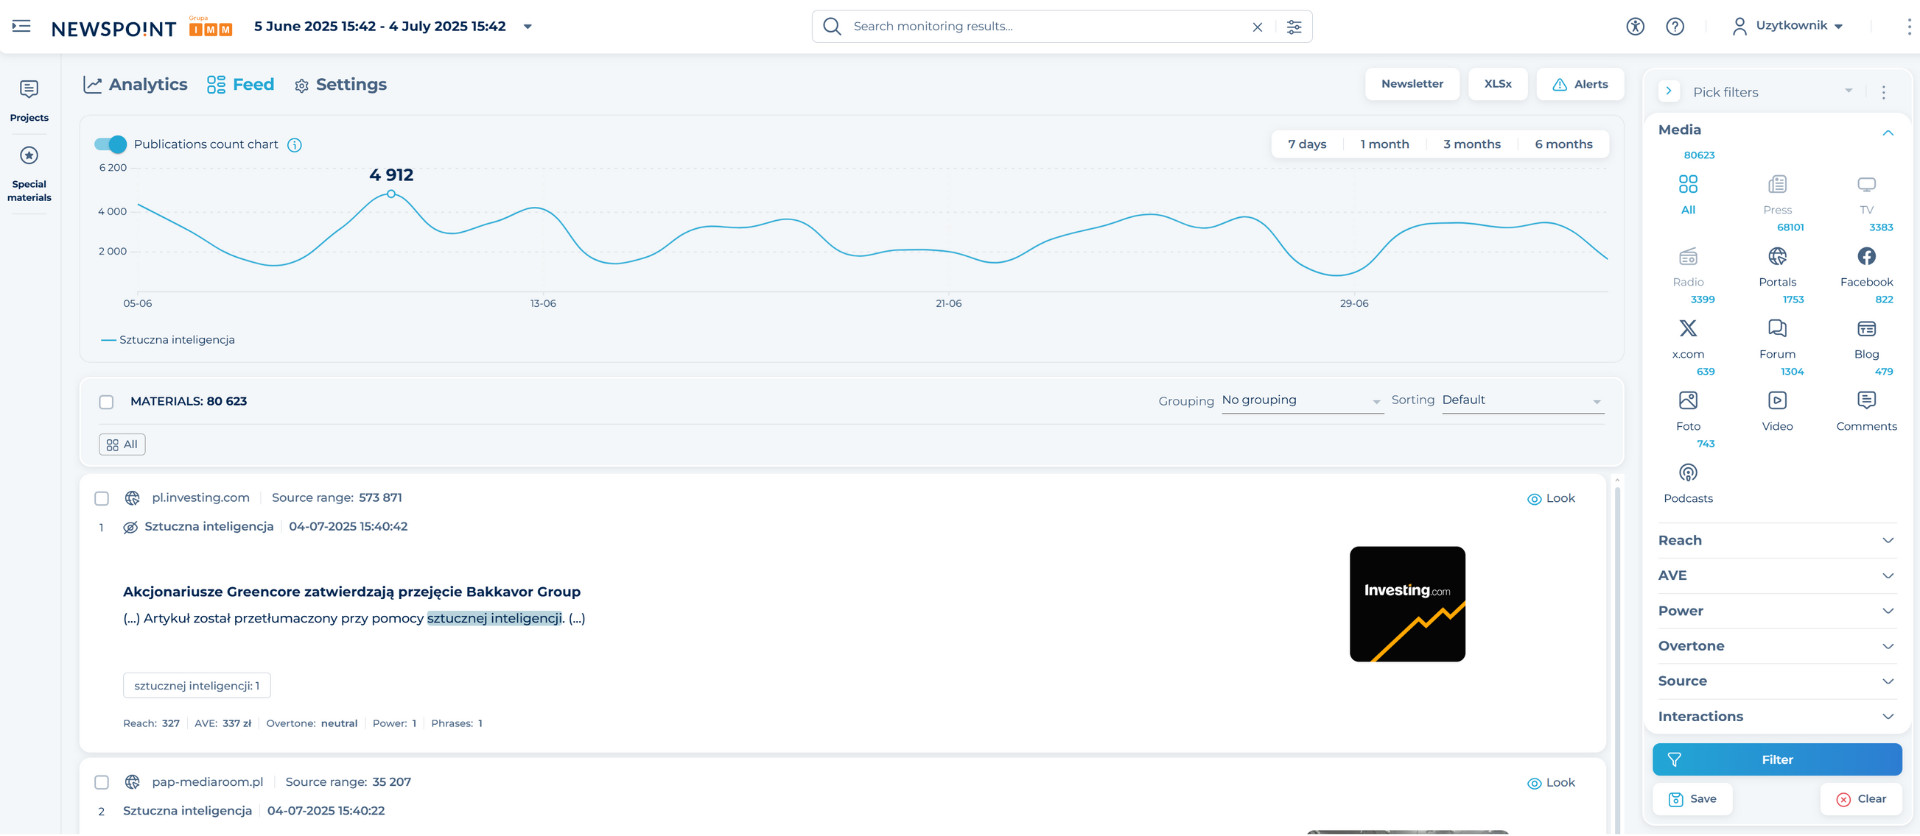Open advanced search filter options icon
1920x836 pixels.
(1294, 27)
